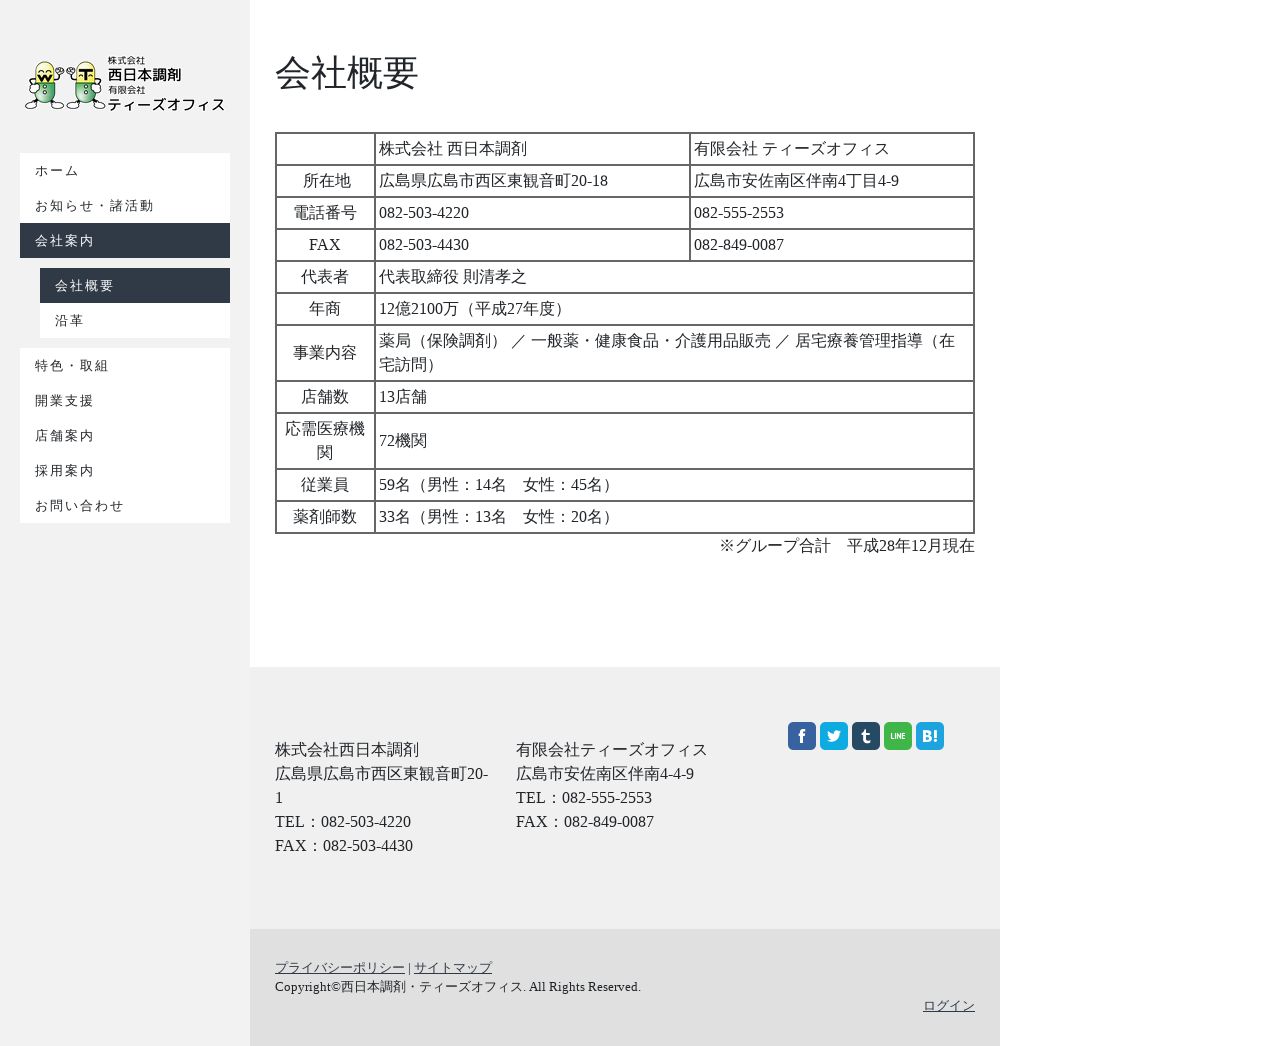Click the Facebook share icon
Viewport: 1284px width, 1046px height.
coord(802,736)
